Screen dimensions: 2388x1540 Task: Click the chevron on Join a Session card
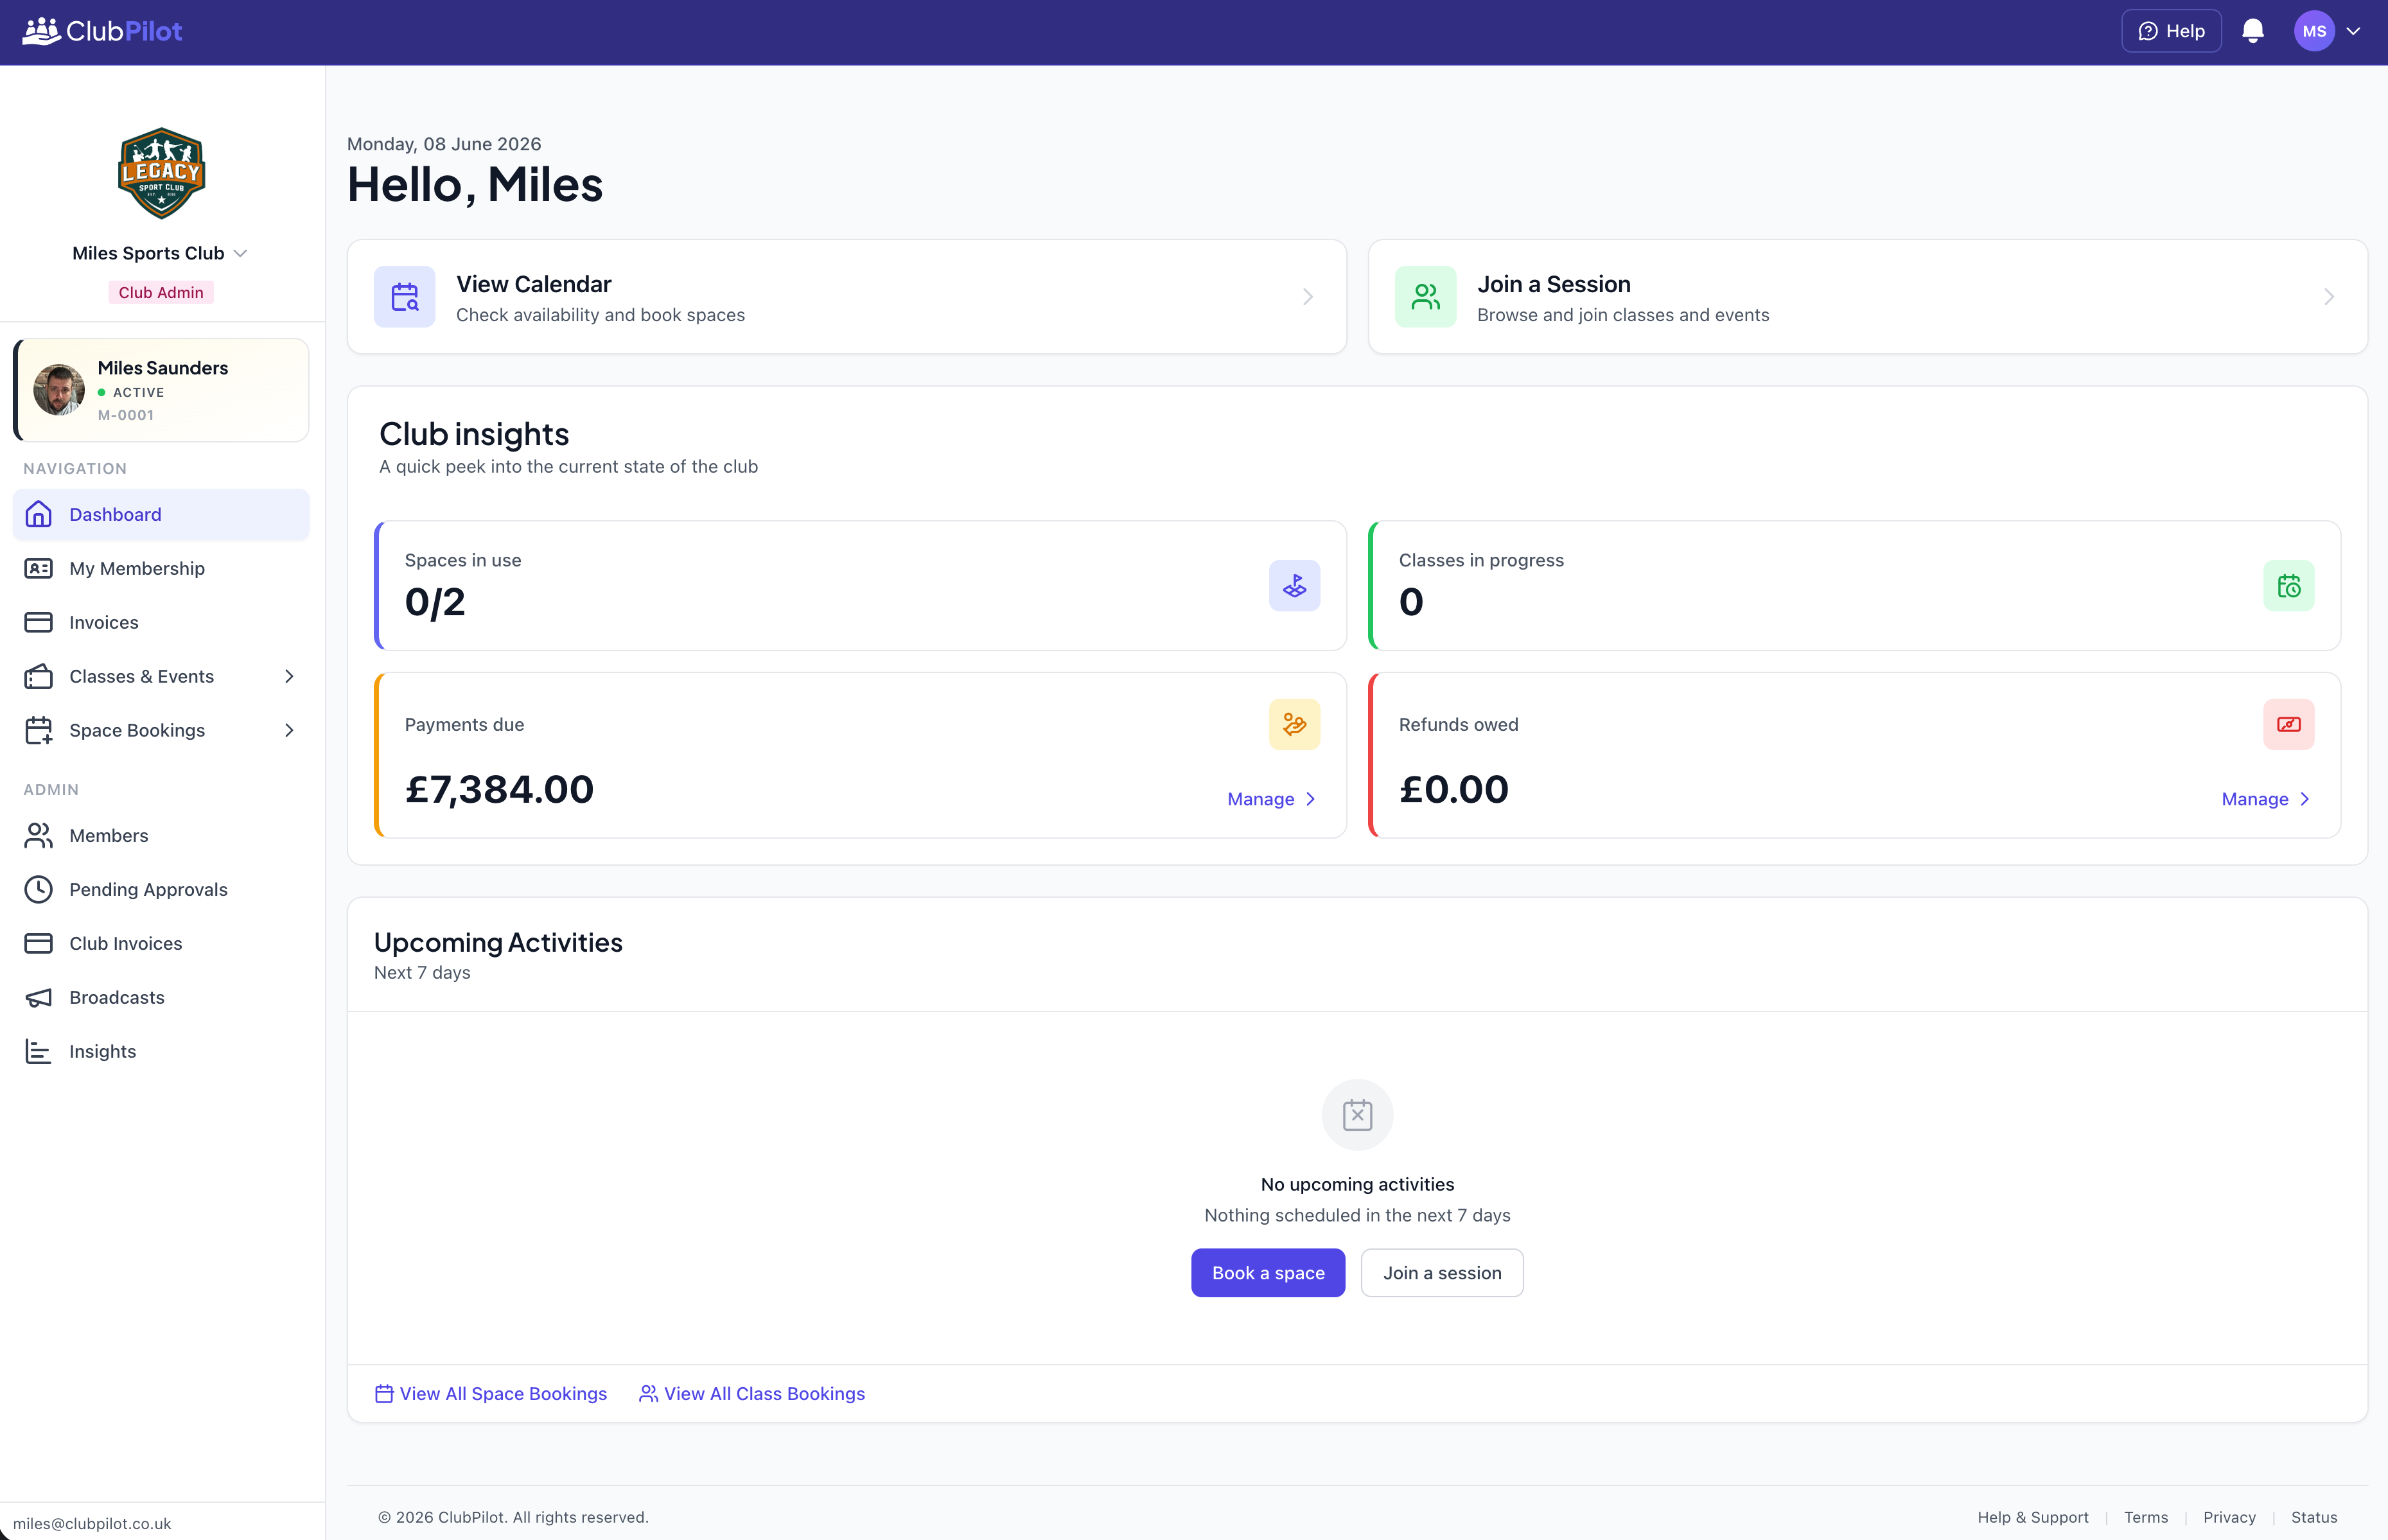click(x=2329, y=297)
